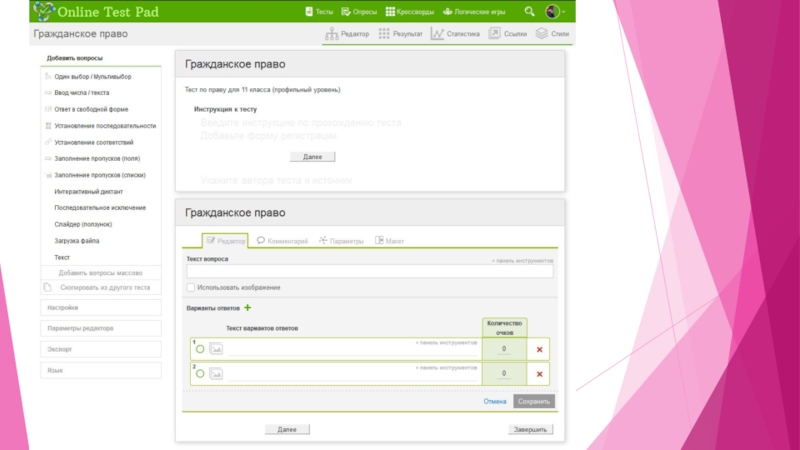Select the question Параметры tab
Screen dimensions: 800x450
(341, 241)
